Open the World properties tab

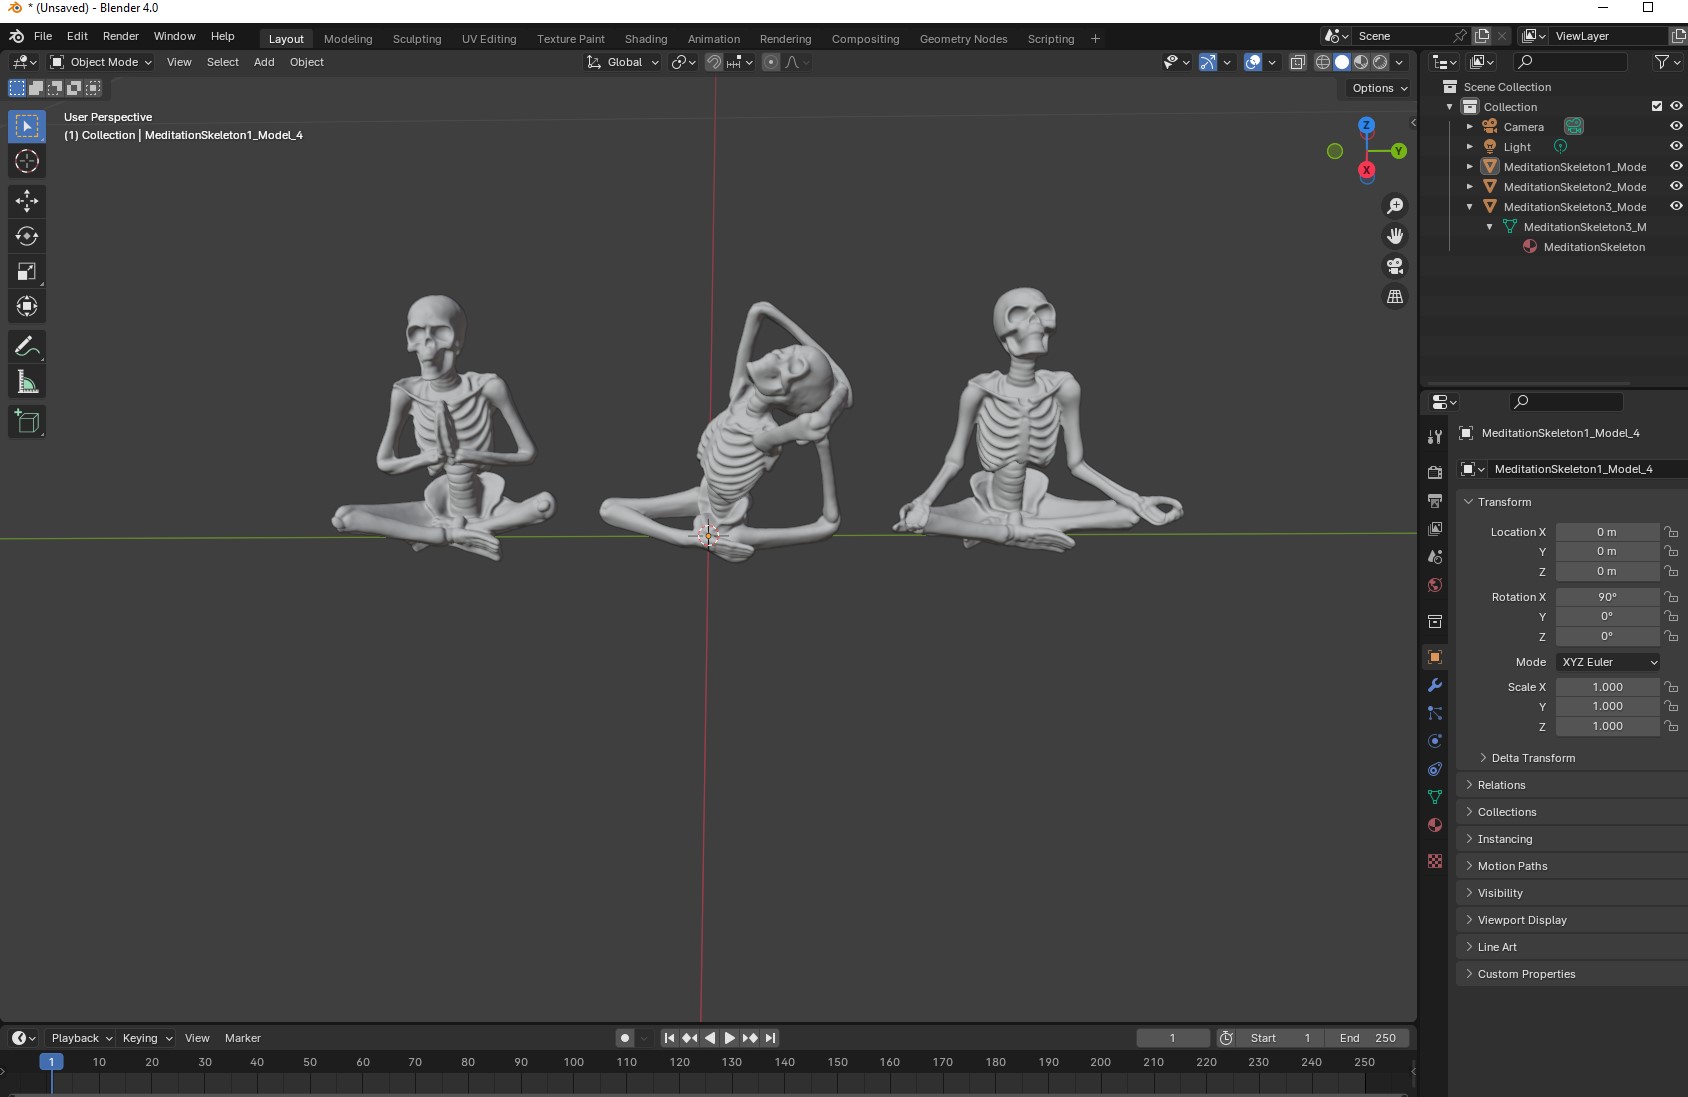coord(1435,585)
